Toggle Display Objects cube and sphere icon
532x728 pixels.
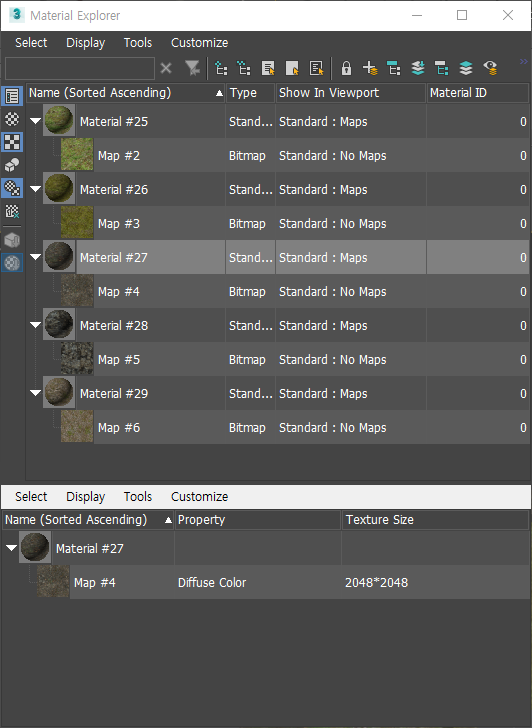click(12, 165)
